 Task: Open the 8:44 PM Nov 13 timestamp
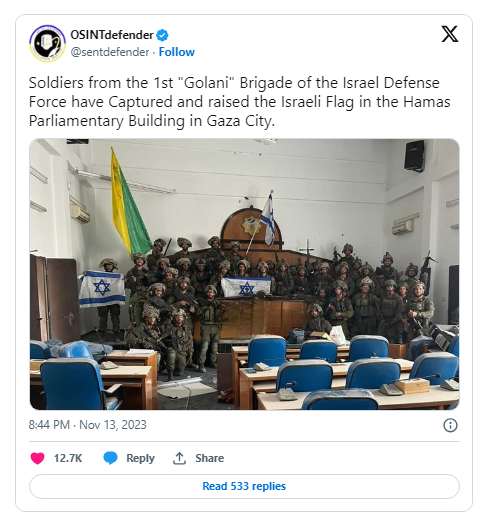[87, 425]
